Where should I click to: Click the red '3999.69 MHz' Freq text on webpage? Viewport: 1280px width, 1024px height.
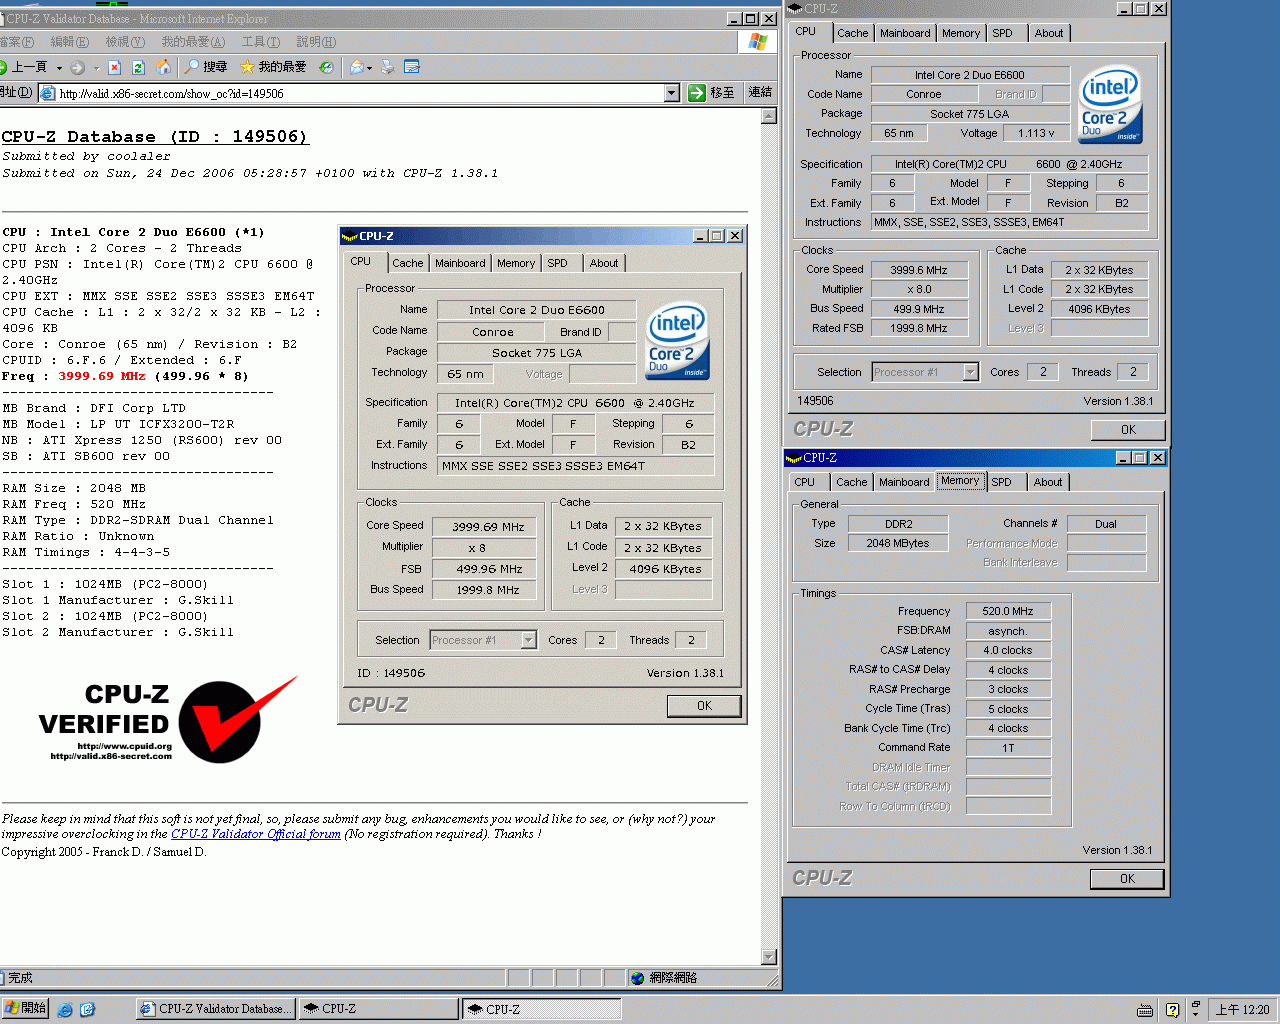tap(102, 376)
